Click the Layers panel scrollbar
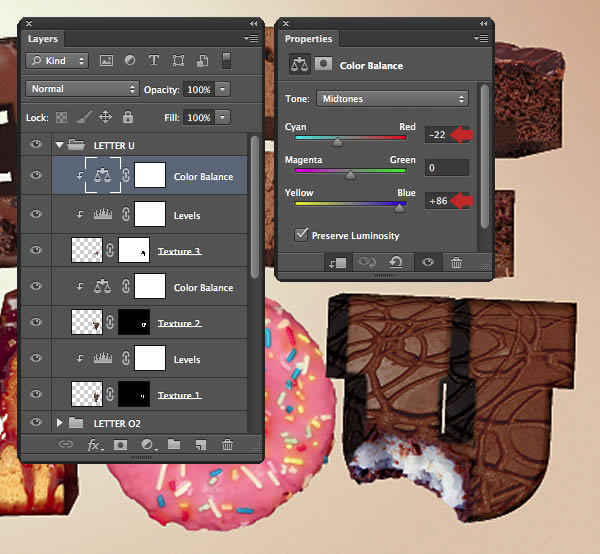Viewport: 600px width, 554px height. pos(254,207)
